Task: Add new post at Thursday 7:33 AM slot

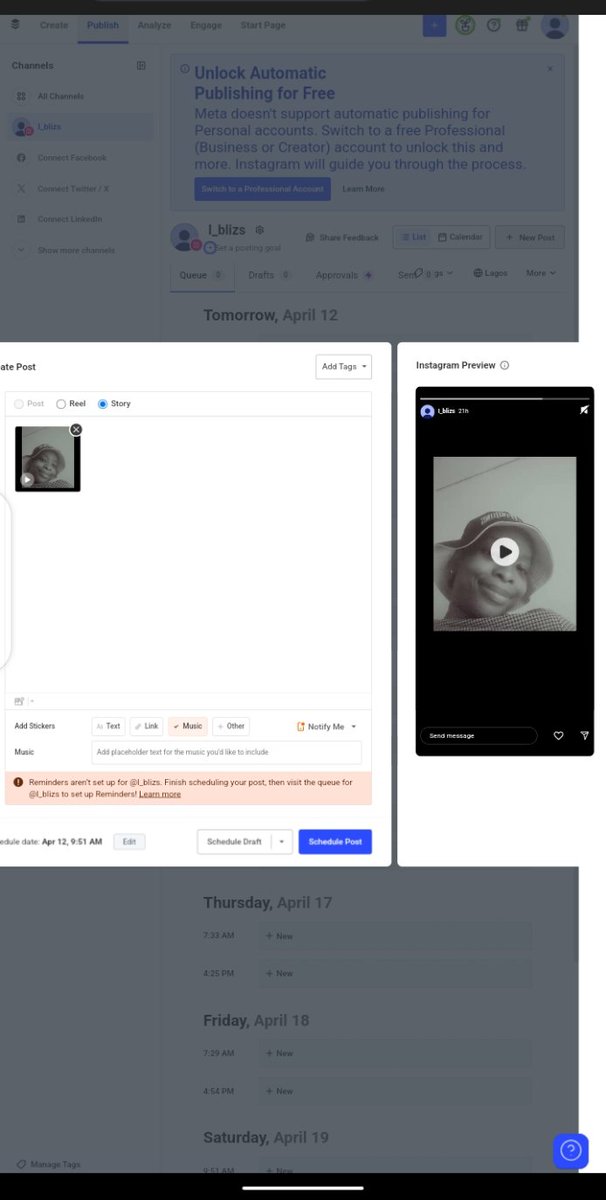Action: 395,936
